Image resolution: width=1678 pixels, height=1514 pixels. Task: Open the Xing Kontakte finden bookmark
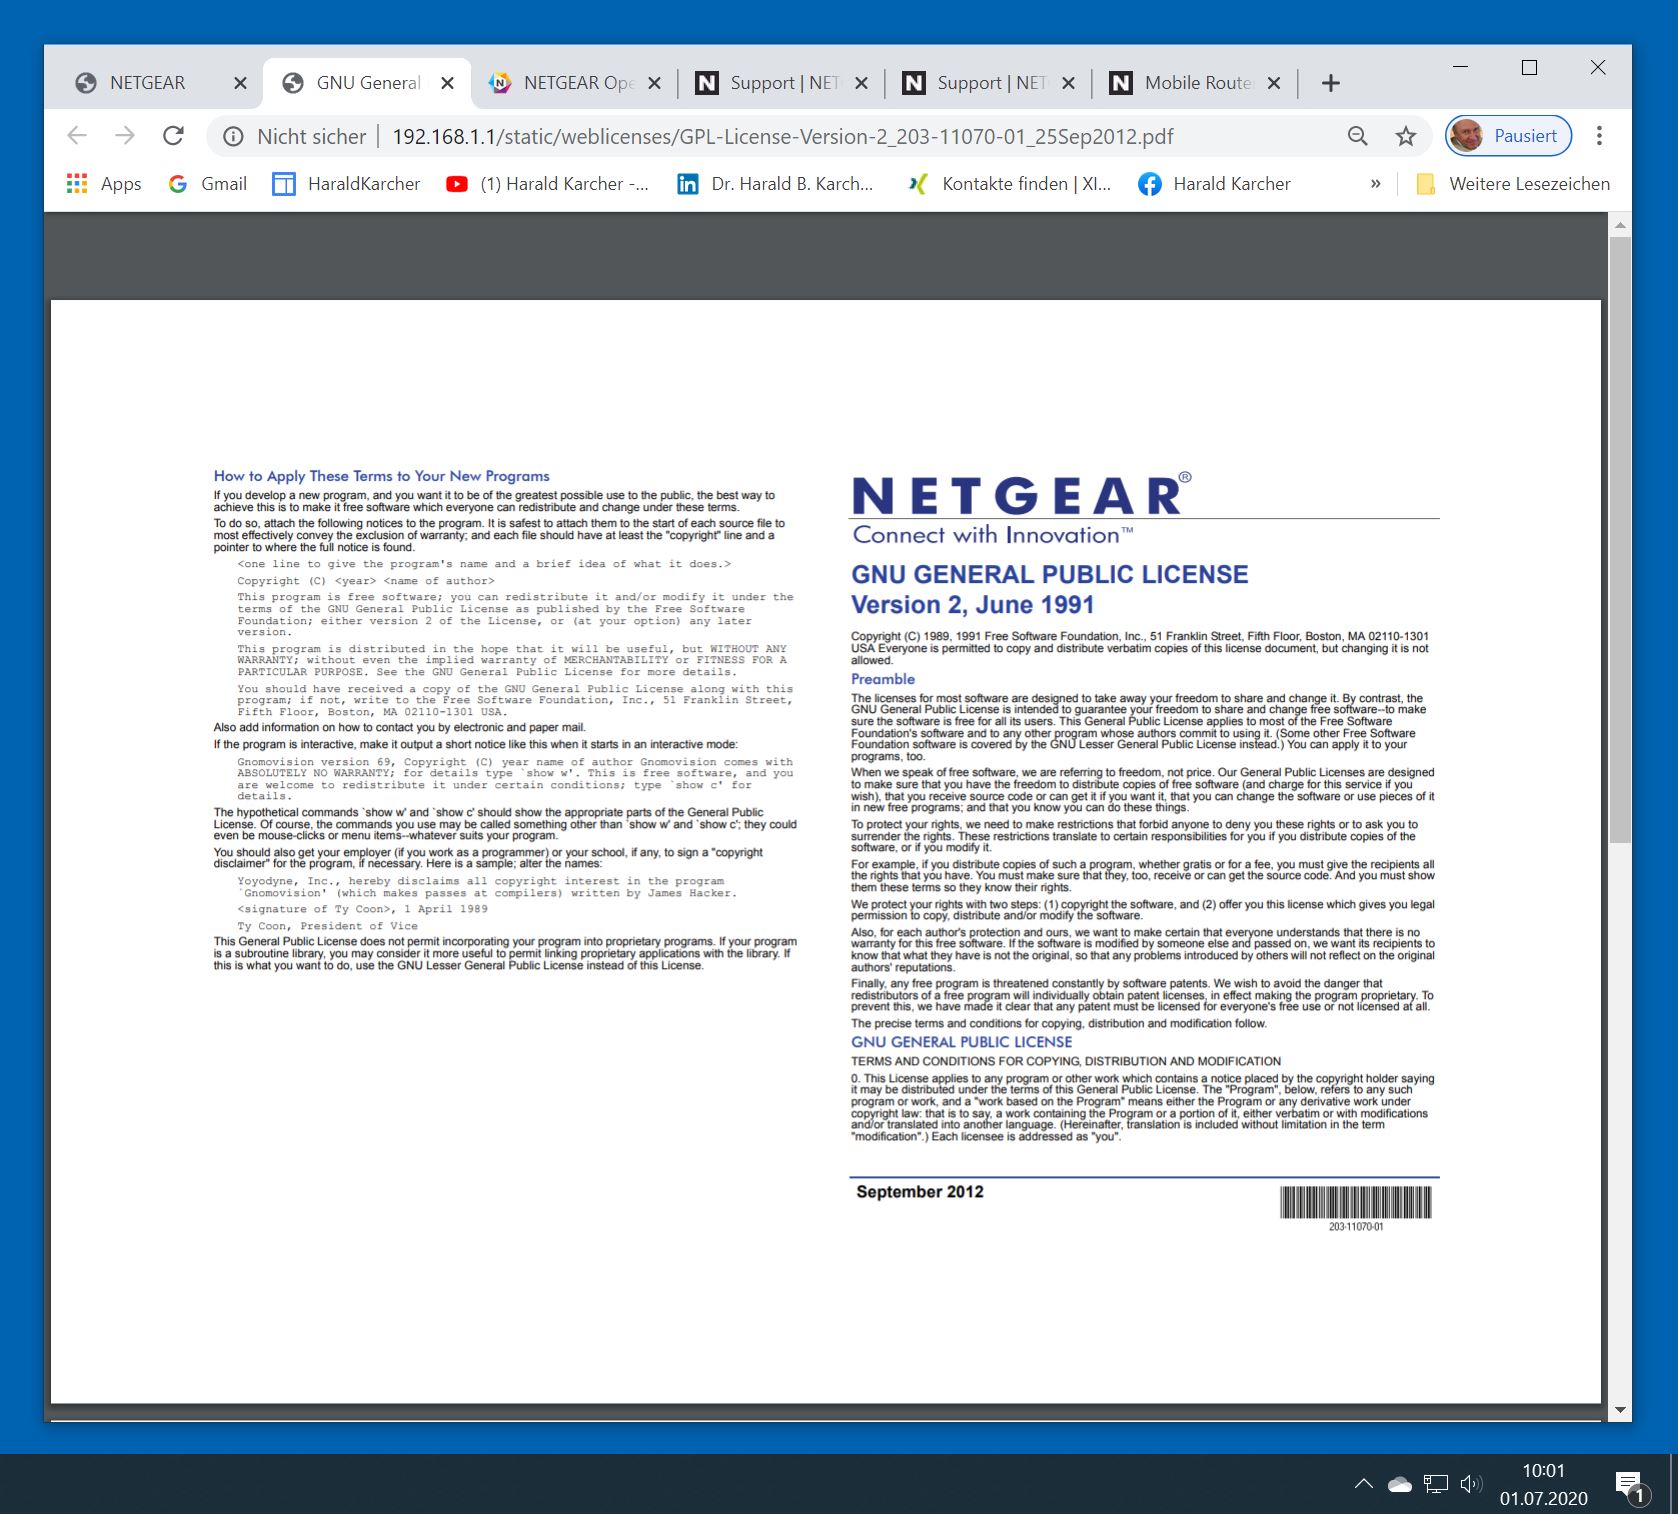(x=1009, y=184)
